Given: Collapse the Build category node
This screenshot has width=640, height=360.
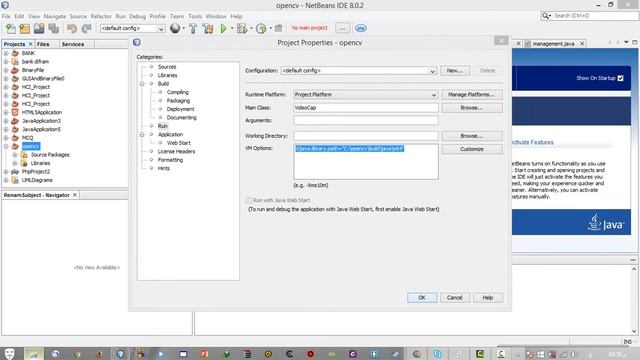Looking at the screenshot, I should [x=142, y=84].
